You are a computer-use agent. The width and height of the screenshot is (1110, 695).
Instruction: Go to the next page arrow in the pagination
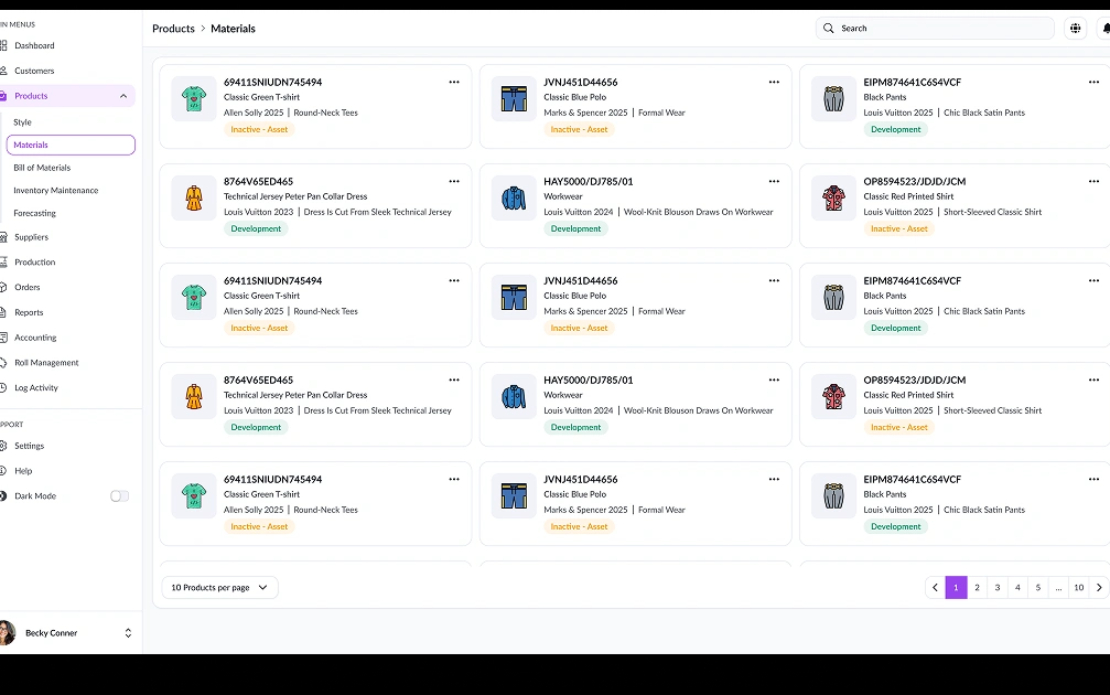tap(1099, 587)
